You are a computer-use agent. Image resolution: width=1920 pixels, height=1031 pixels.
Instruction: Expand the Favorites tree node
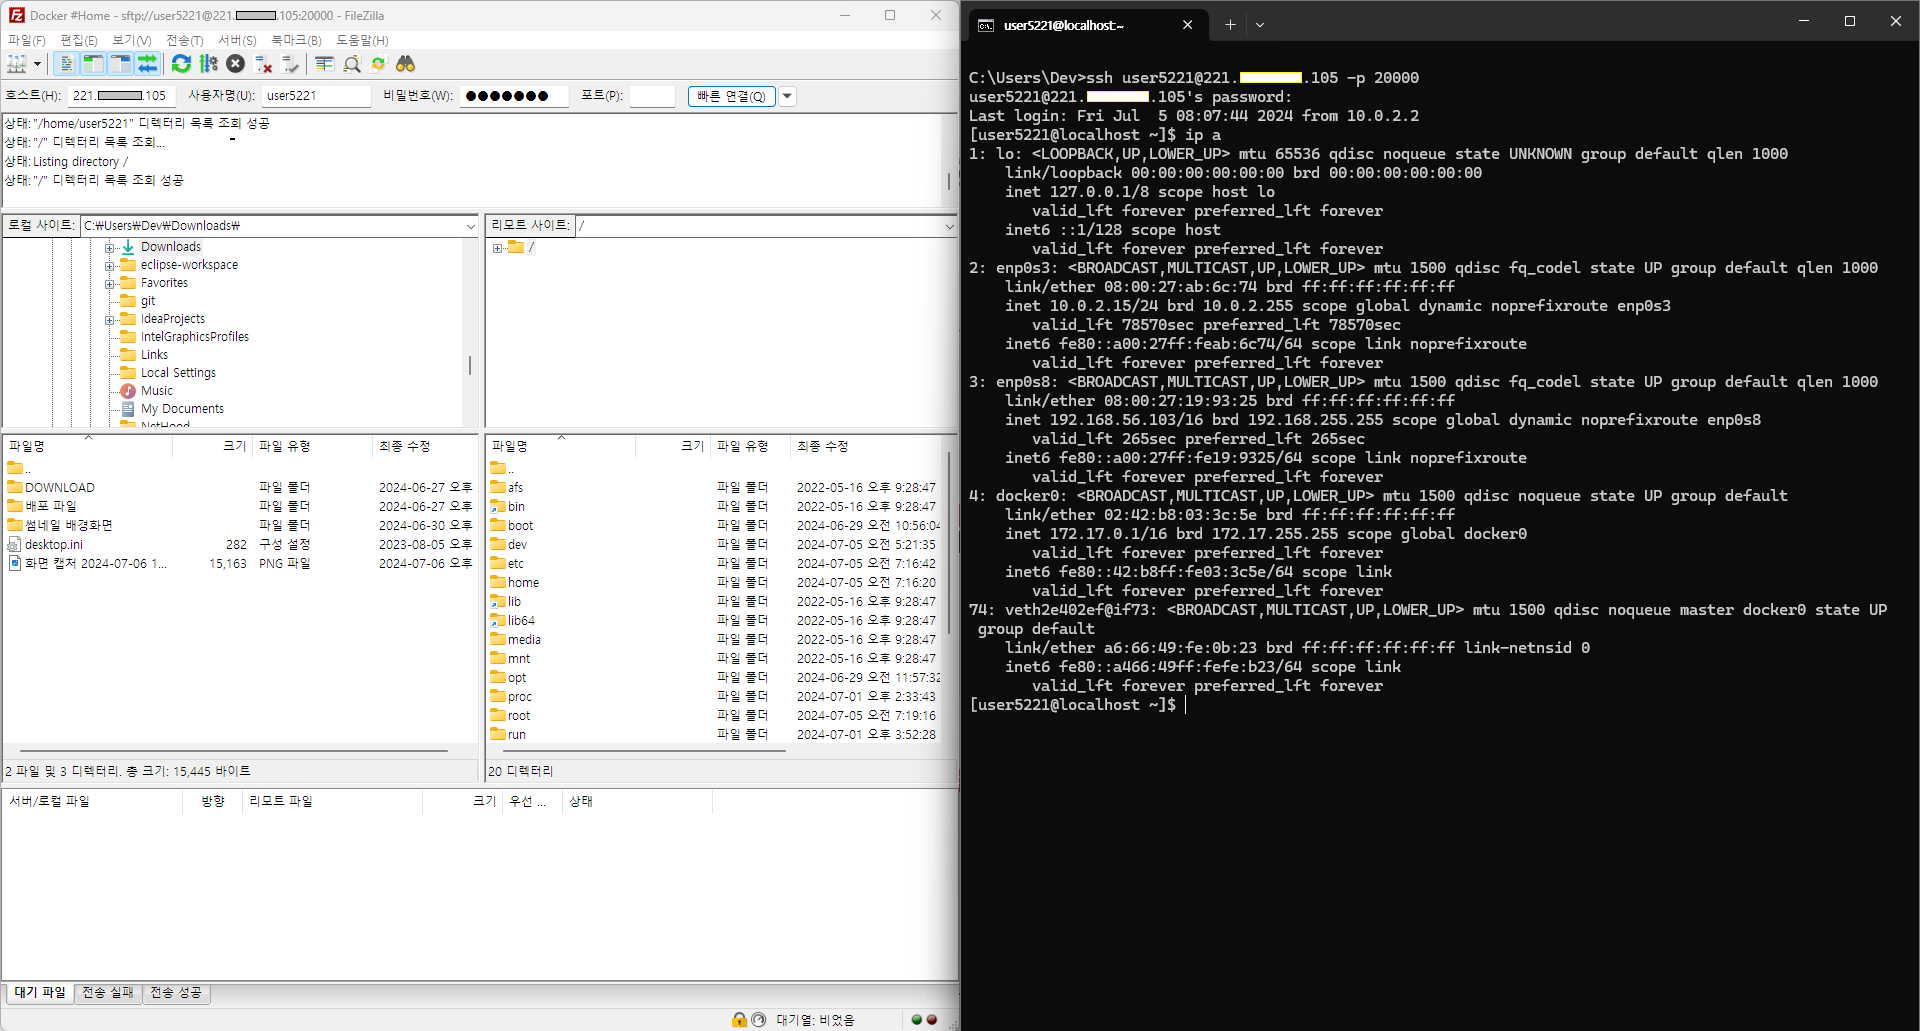pyautogui.click(x=109, y=283)
